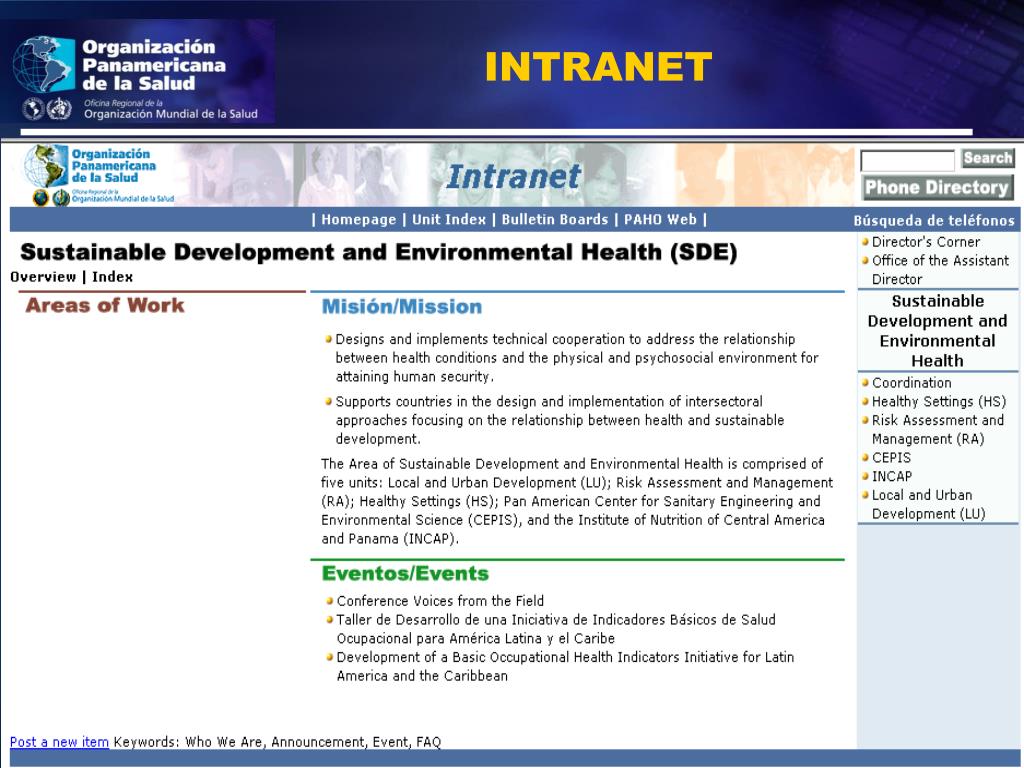The image size is (1024, 768).
Task: Click bullet icon beside CEPIS
Action: tap(865, 457)
